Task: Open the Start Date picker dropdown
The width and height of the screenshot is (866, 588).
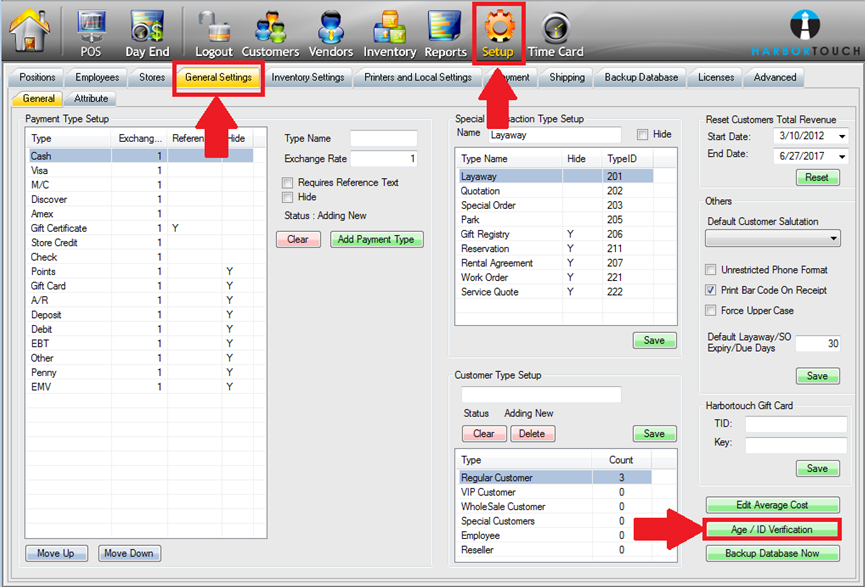Action: pos(842,136)
